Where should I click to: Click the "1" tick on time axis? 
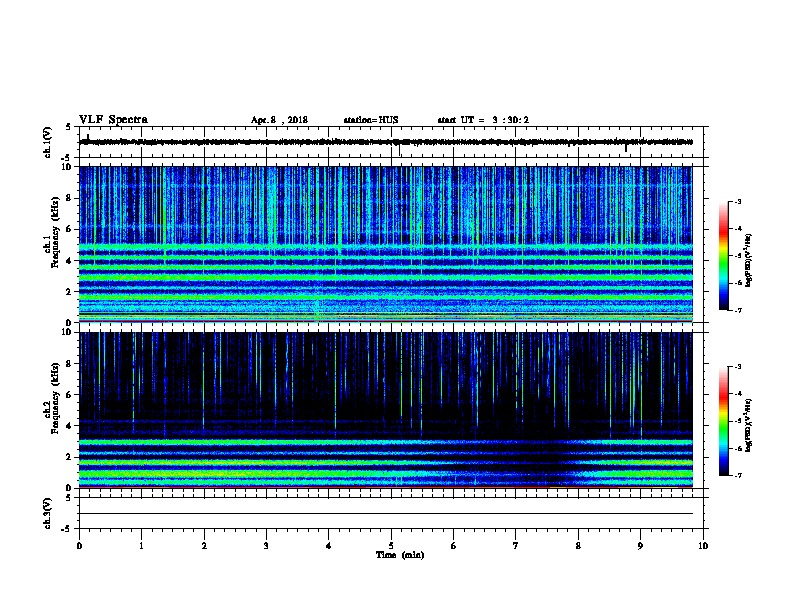pos(141,546)
